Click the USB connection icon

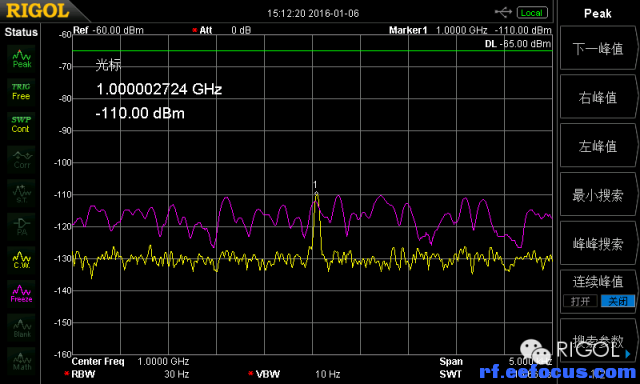pos(503,13)
